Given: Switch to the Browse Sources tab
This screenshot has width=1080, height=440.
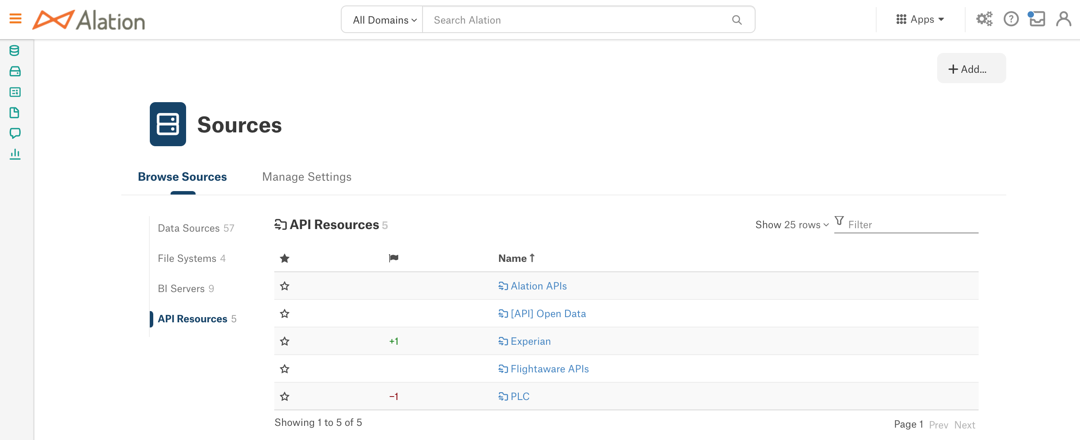Looking at the screenshot, I should tap(183, 177).
